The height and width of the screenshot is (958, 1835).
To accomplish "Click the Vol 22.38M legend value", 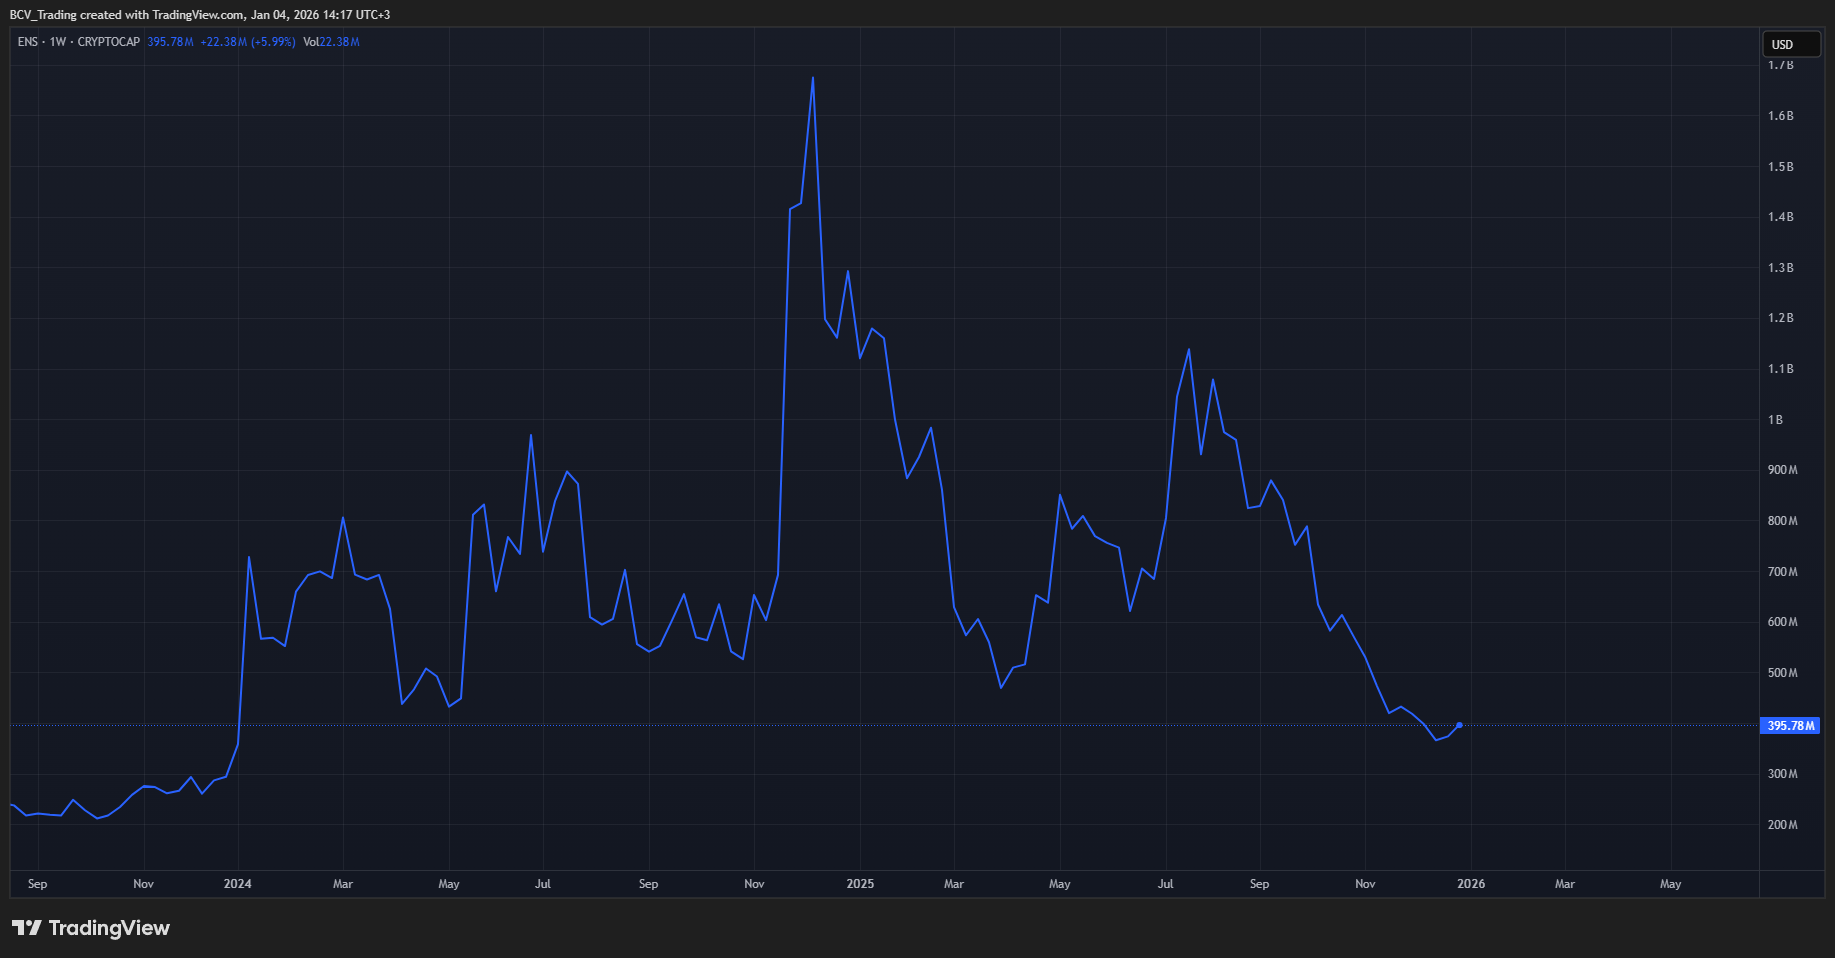I will 331,42.
